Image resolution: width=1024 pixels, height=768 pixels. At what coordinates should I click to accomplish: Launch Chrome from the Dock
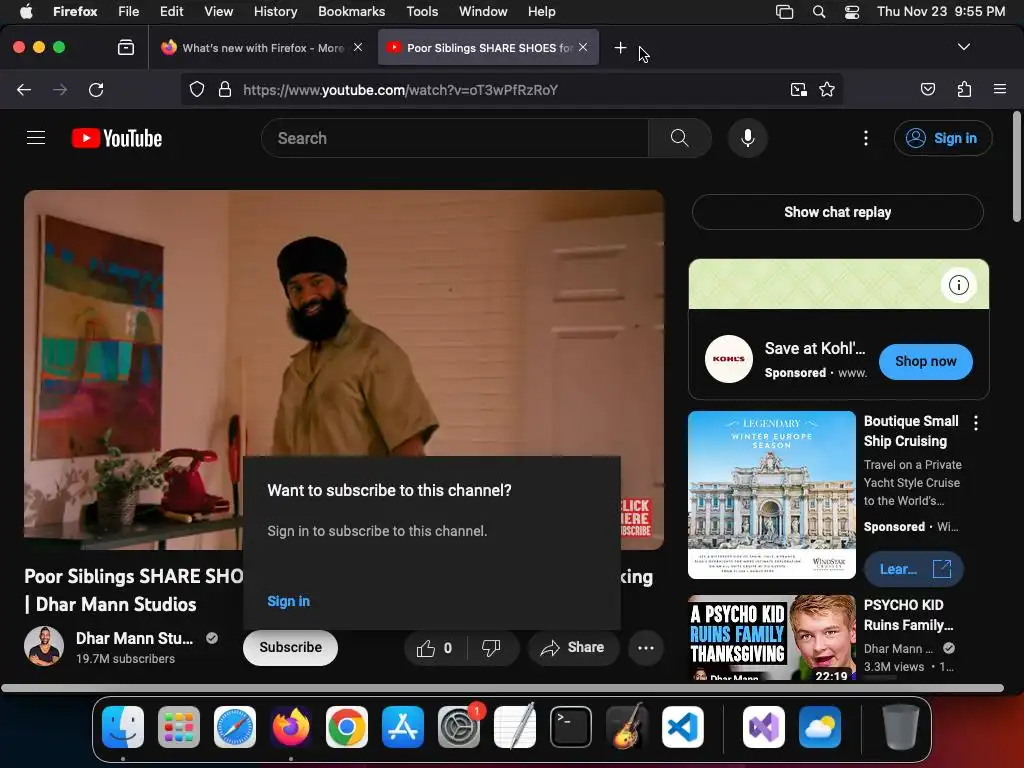pyautogui.click(x=347, y=727)
